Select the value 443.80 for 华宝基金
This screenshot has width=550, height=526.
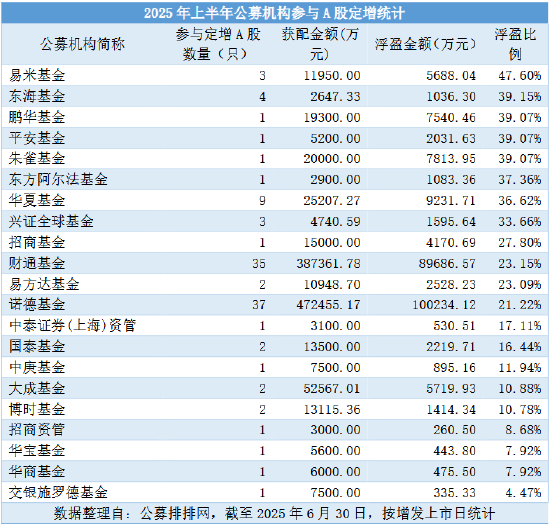click(454, 451)
